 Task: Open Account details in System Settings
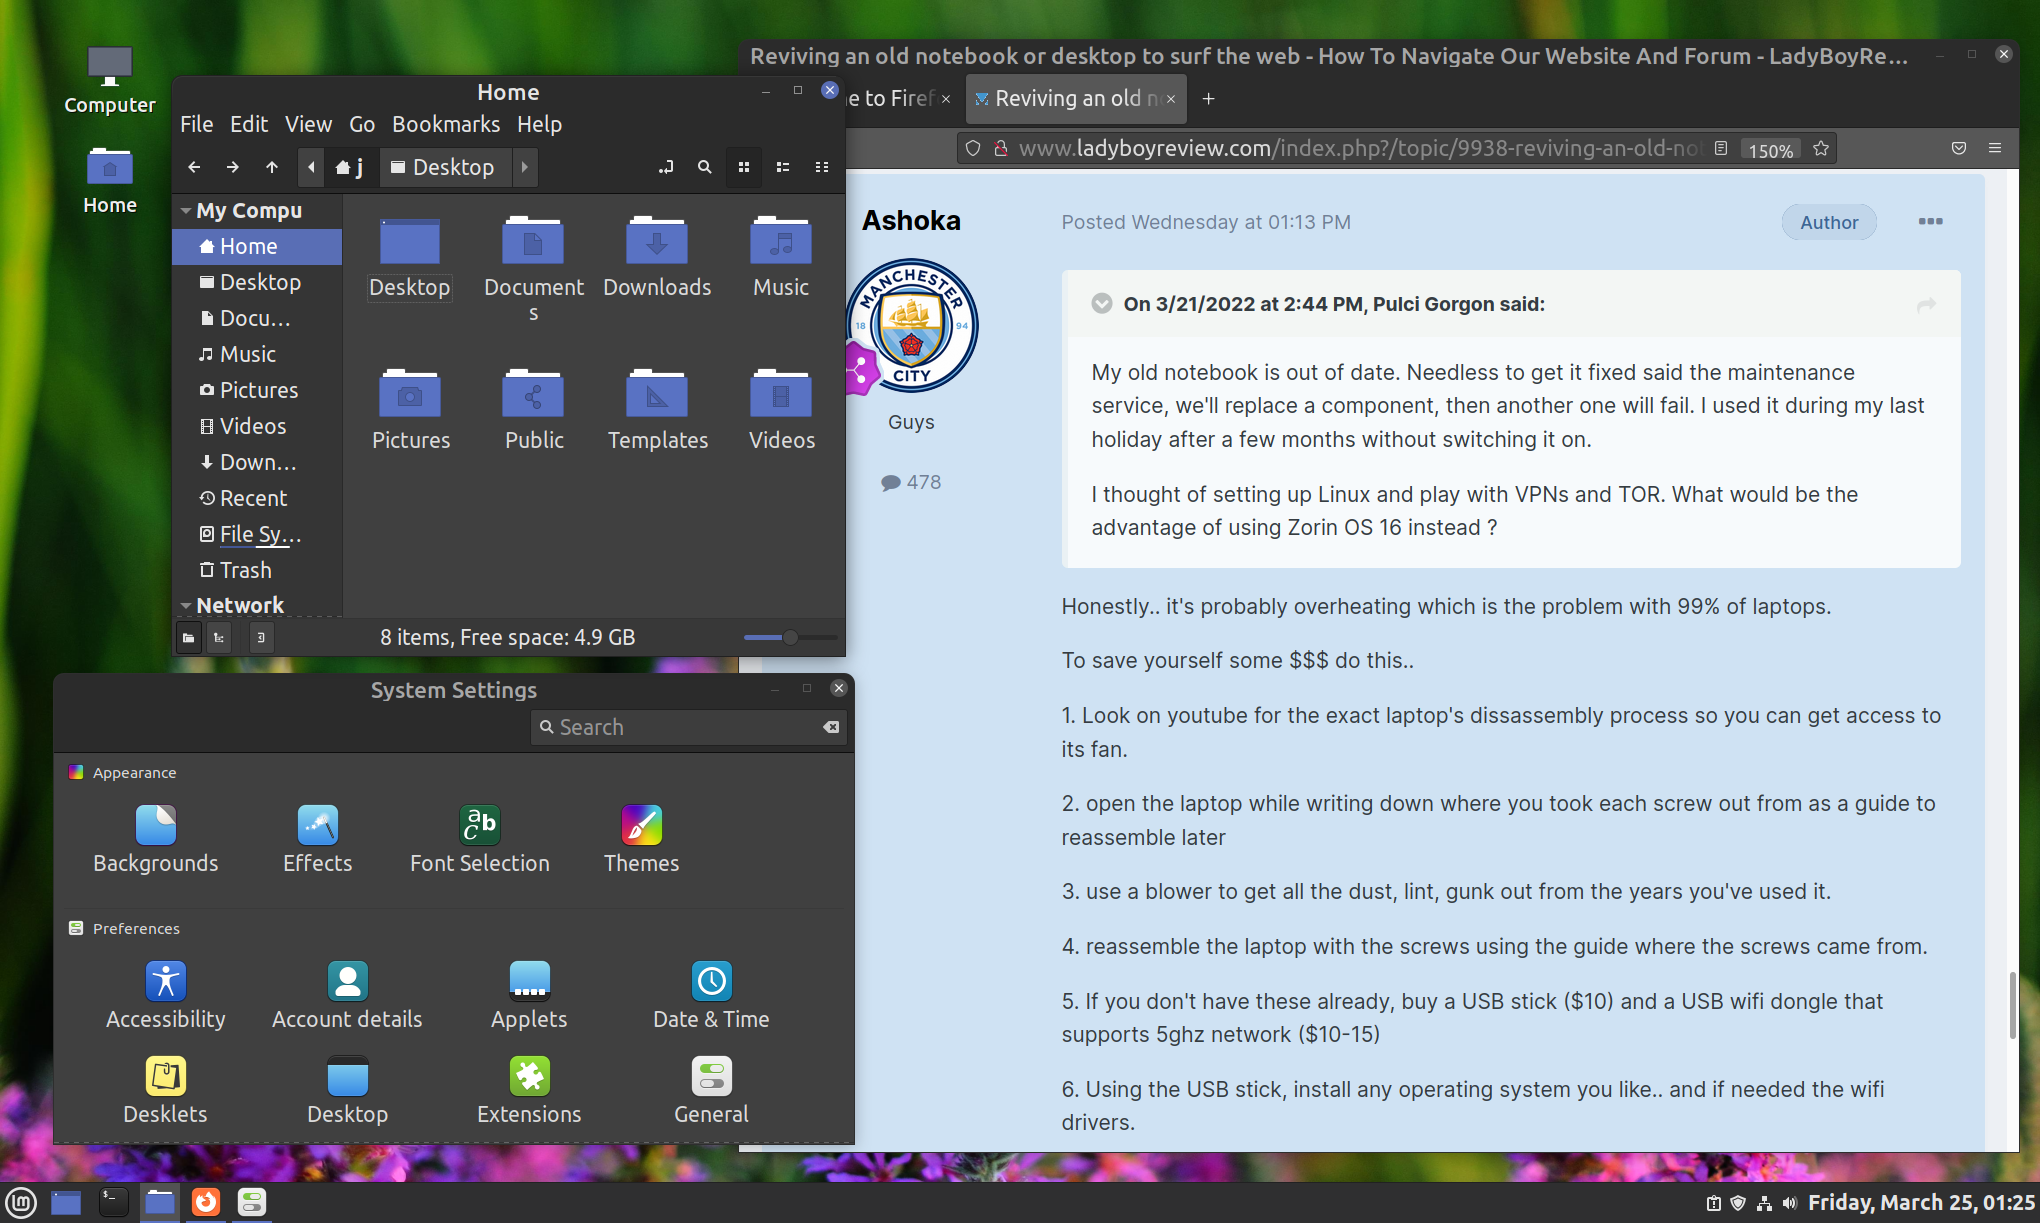347,996
